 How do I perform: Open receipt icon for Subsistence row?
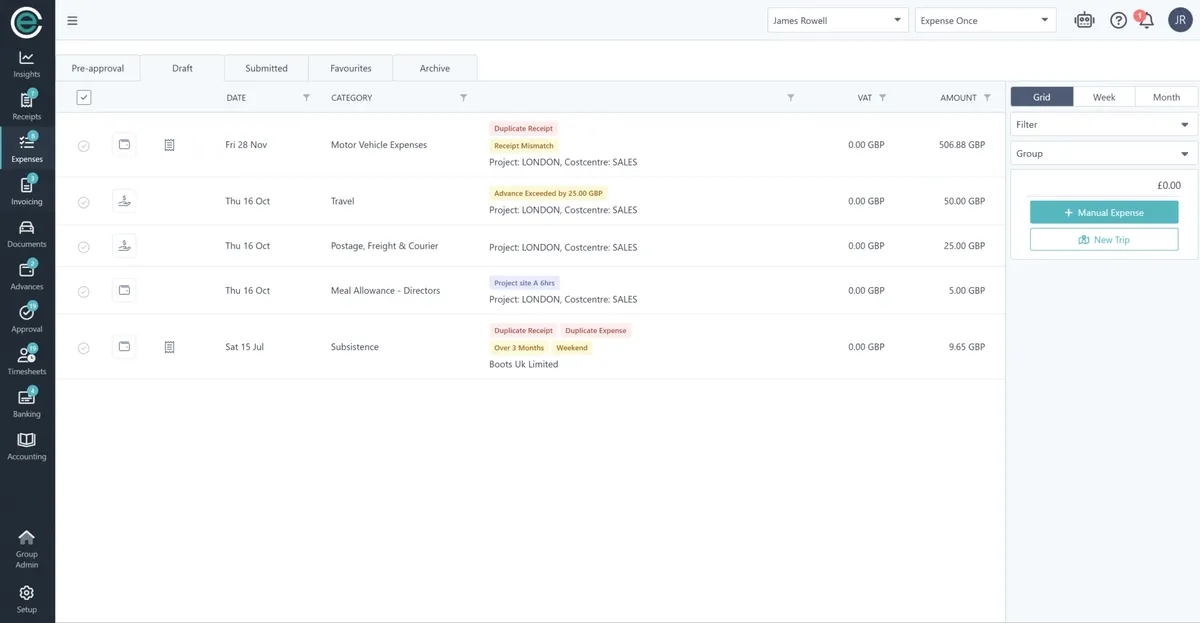point(169,347)
